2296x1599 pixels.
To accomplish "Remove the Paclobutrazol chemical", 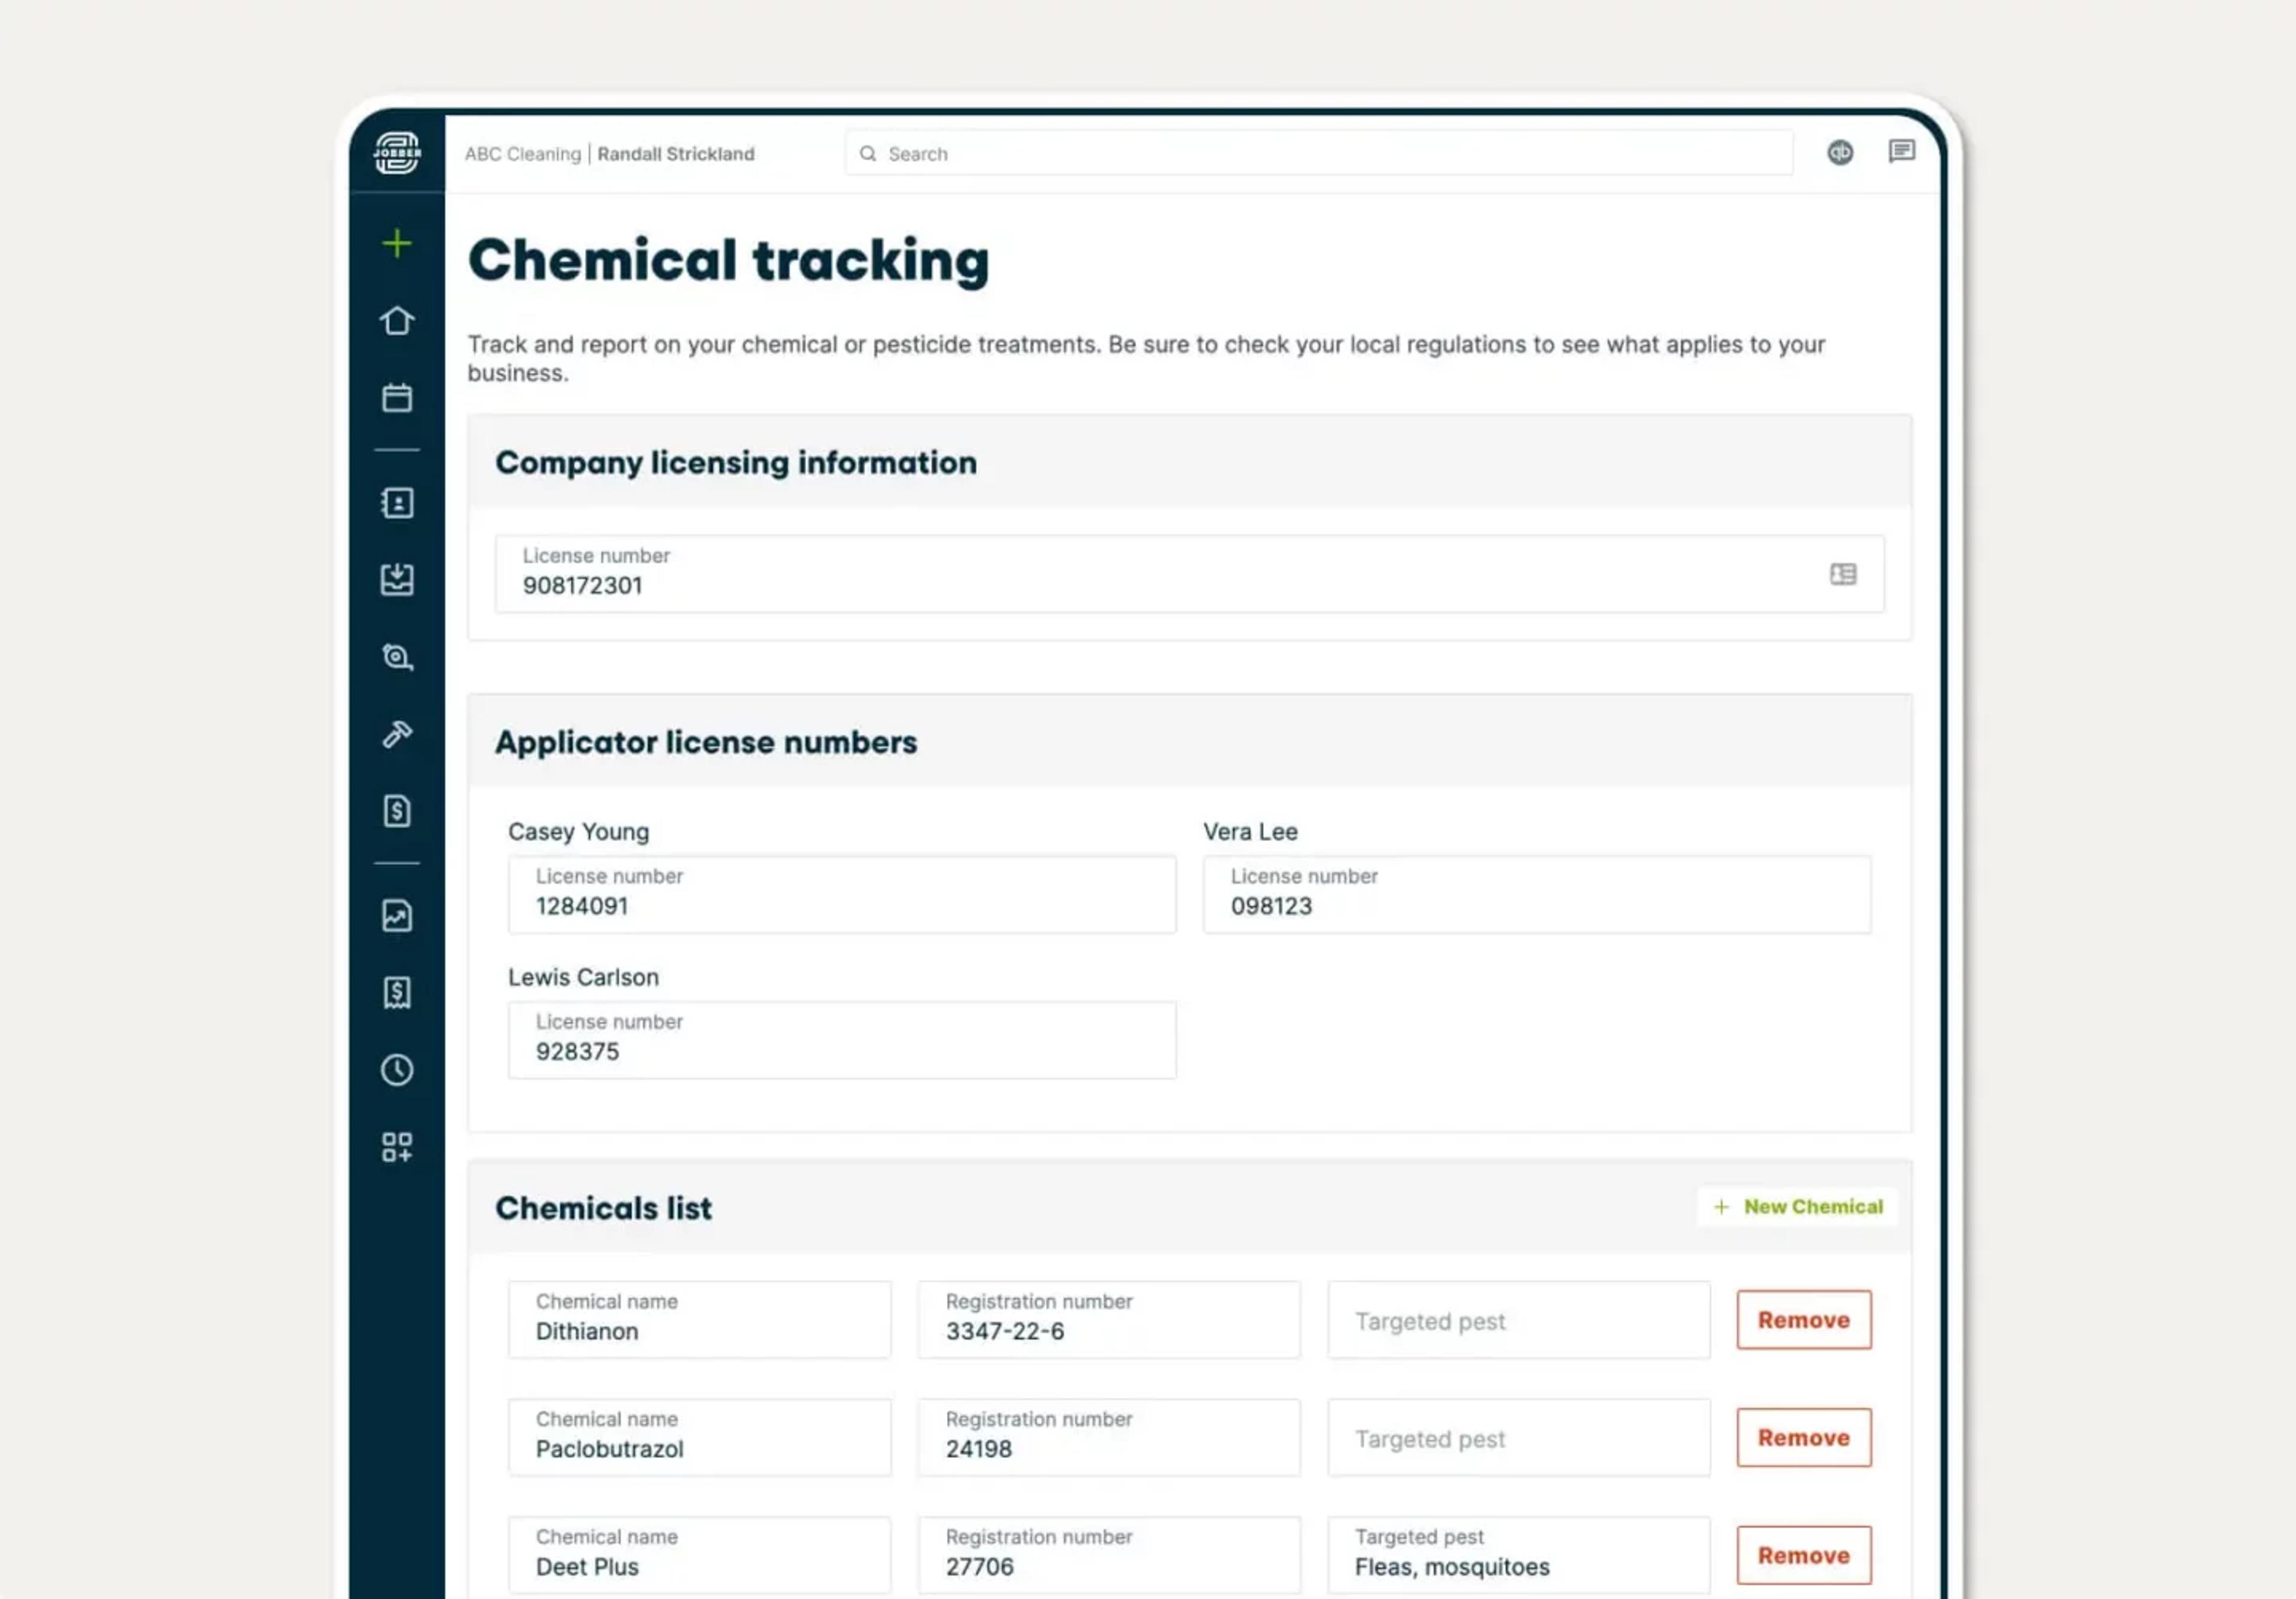I will [1803, 1438].
